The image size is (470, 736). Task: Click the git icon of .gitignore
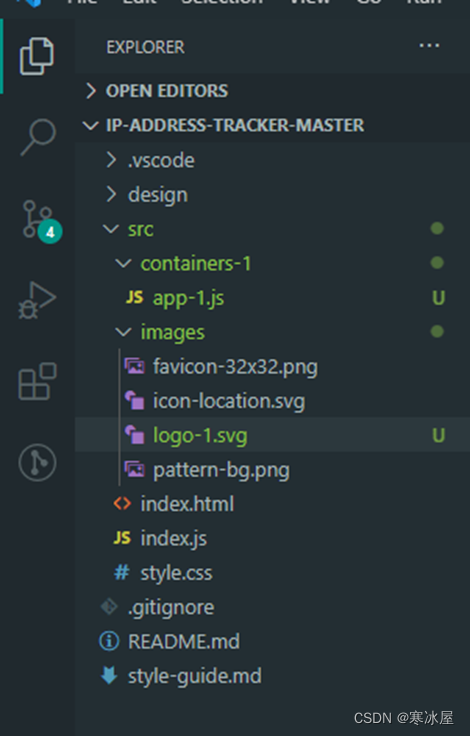[x=109, y=607]
